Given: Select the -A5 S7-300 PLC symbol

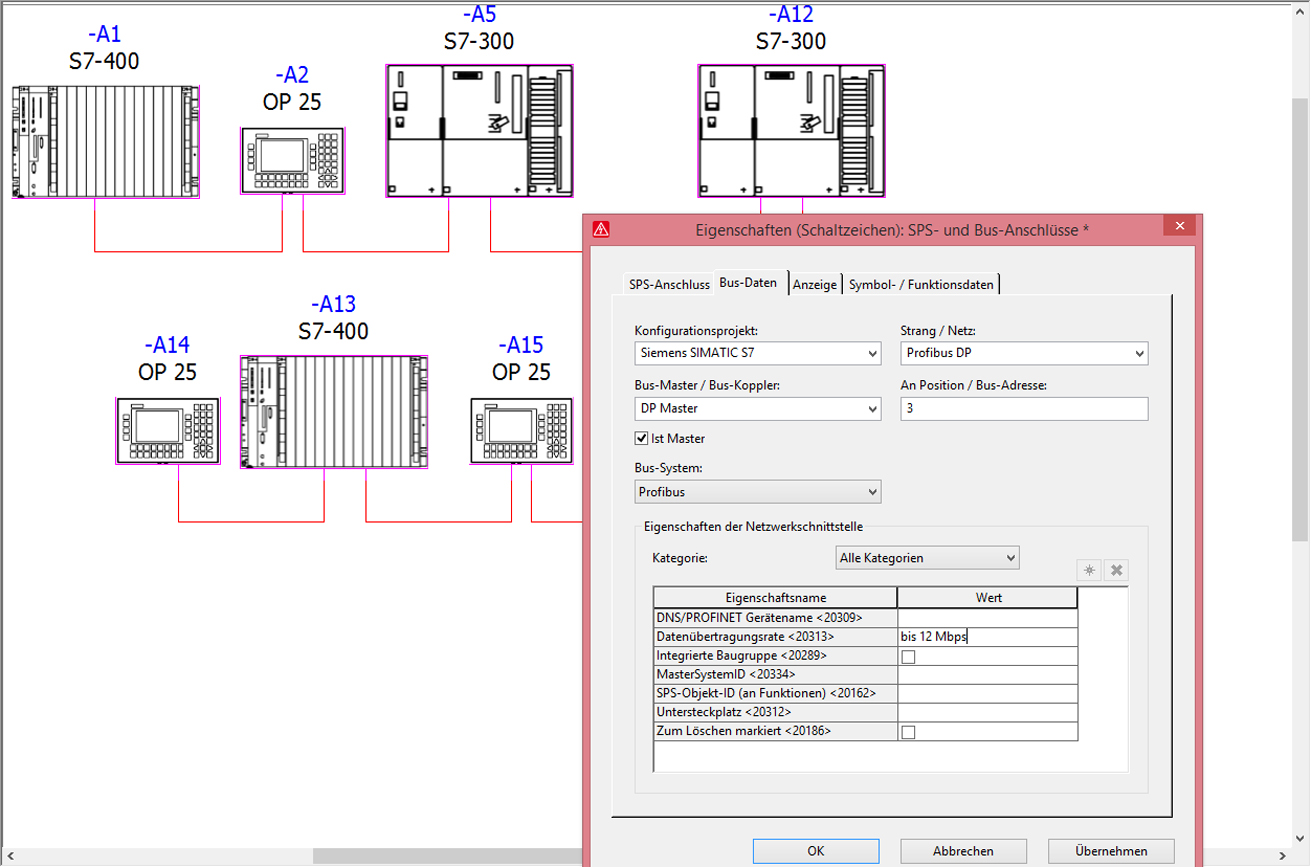Looking at the screenshot, I should [479, 131].
